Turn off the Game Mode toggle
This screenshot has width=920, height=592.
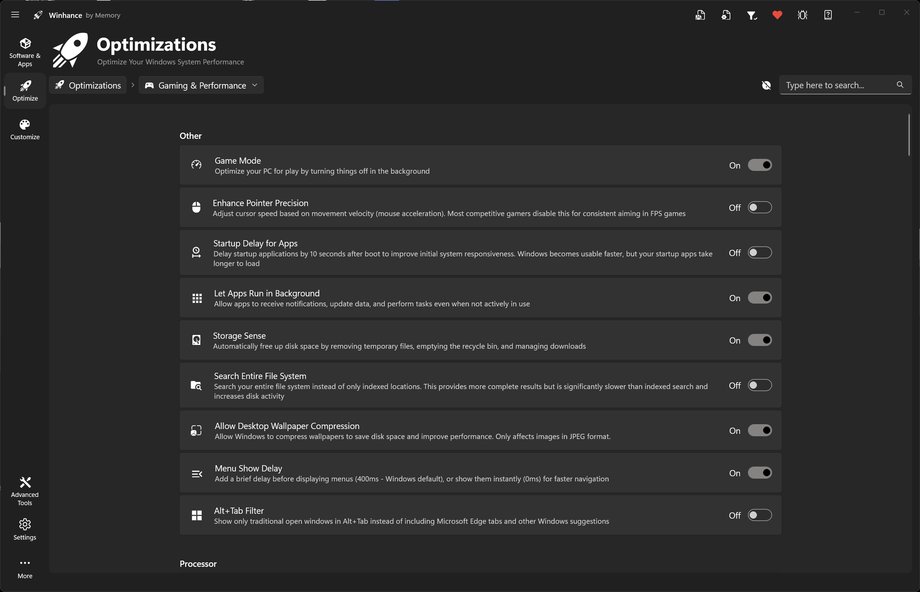759,165
